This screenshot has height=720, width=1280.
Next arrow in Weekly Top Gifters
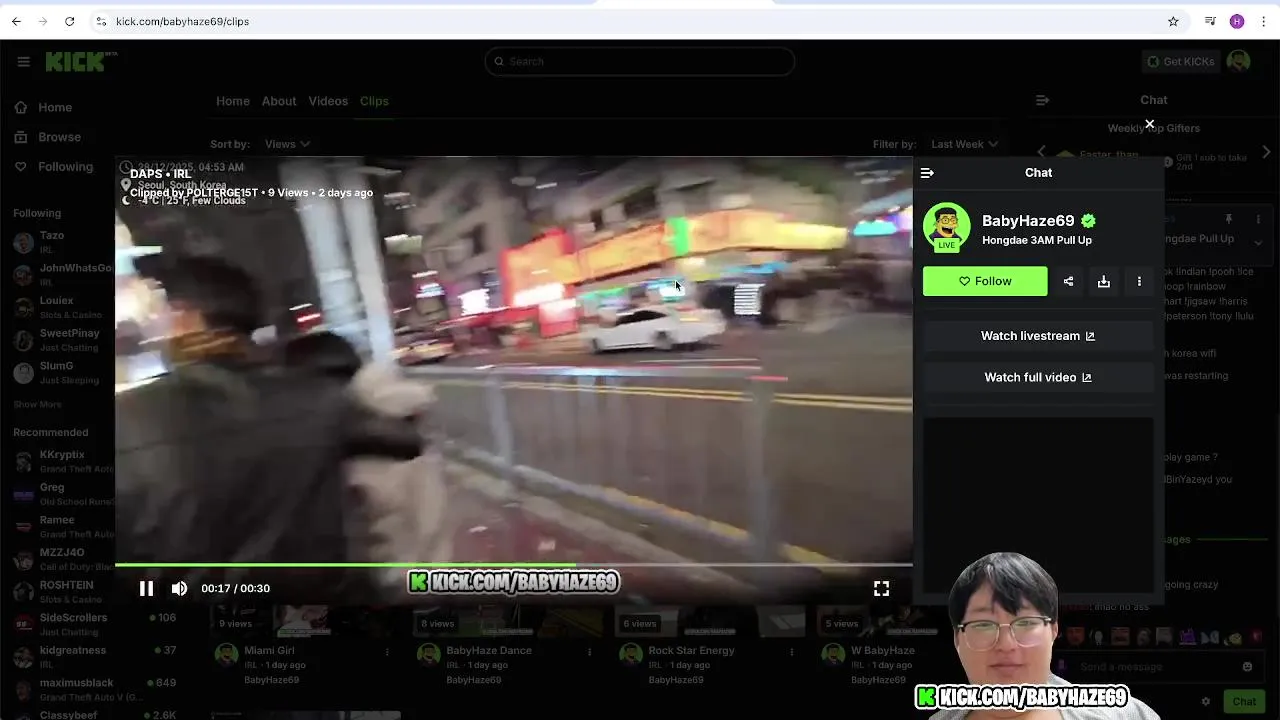[x=1266, y=152]
